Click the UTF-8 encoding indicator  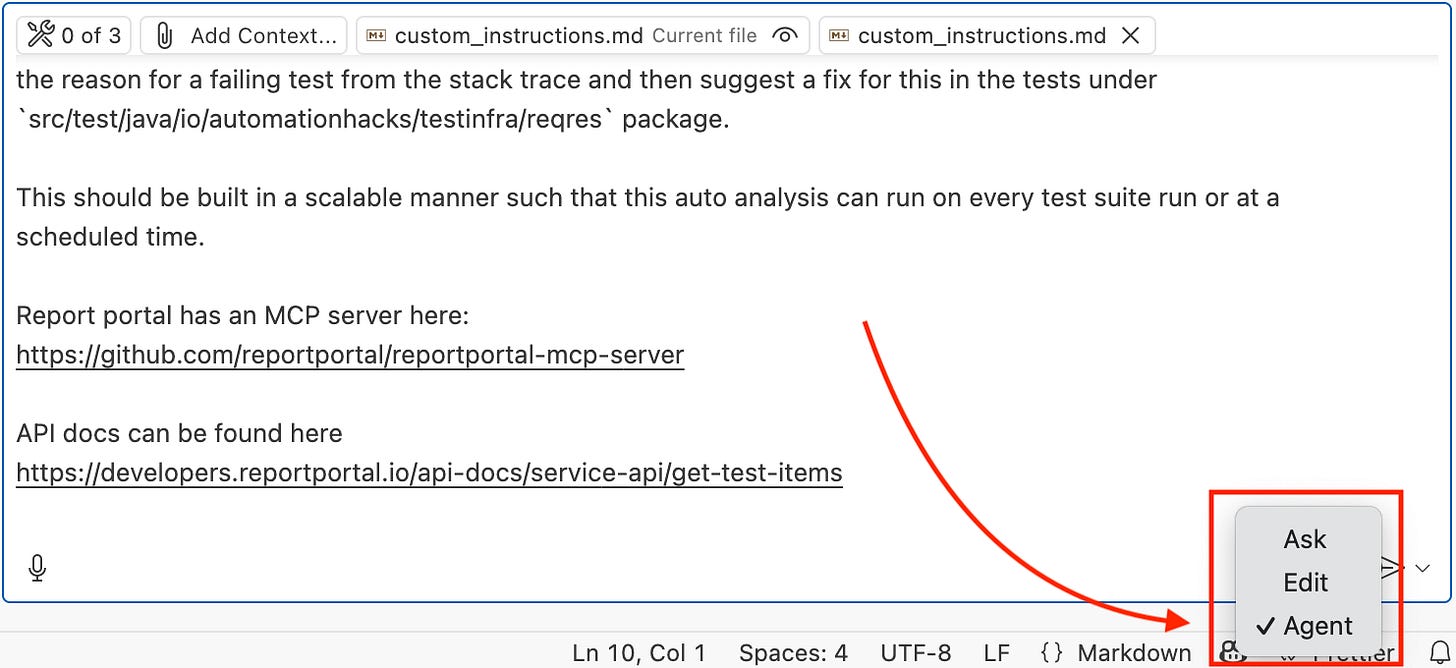point(916,652)
